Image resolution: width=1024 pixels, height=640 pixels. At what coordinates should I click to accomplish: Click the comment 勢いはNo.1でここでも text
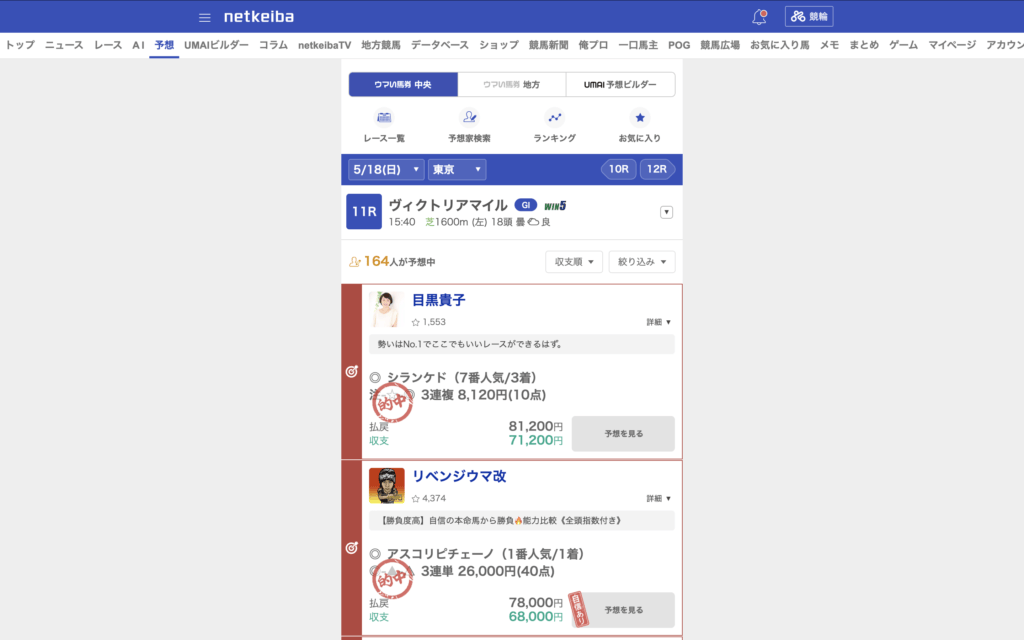pos(470,344)
